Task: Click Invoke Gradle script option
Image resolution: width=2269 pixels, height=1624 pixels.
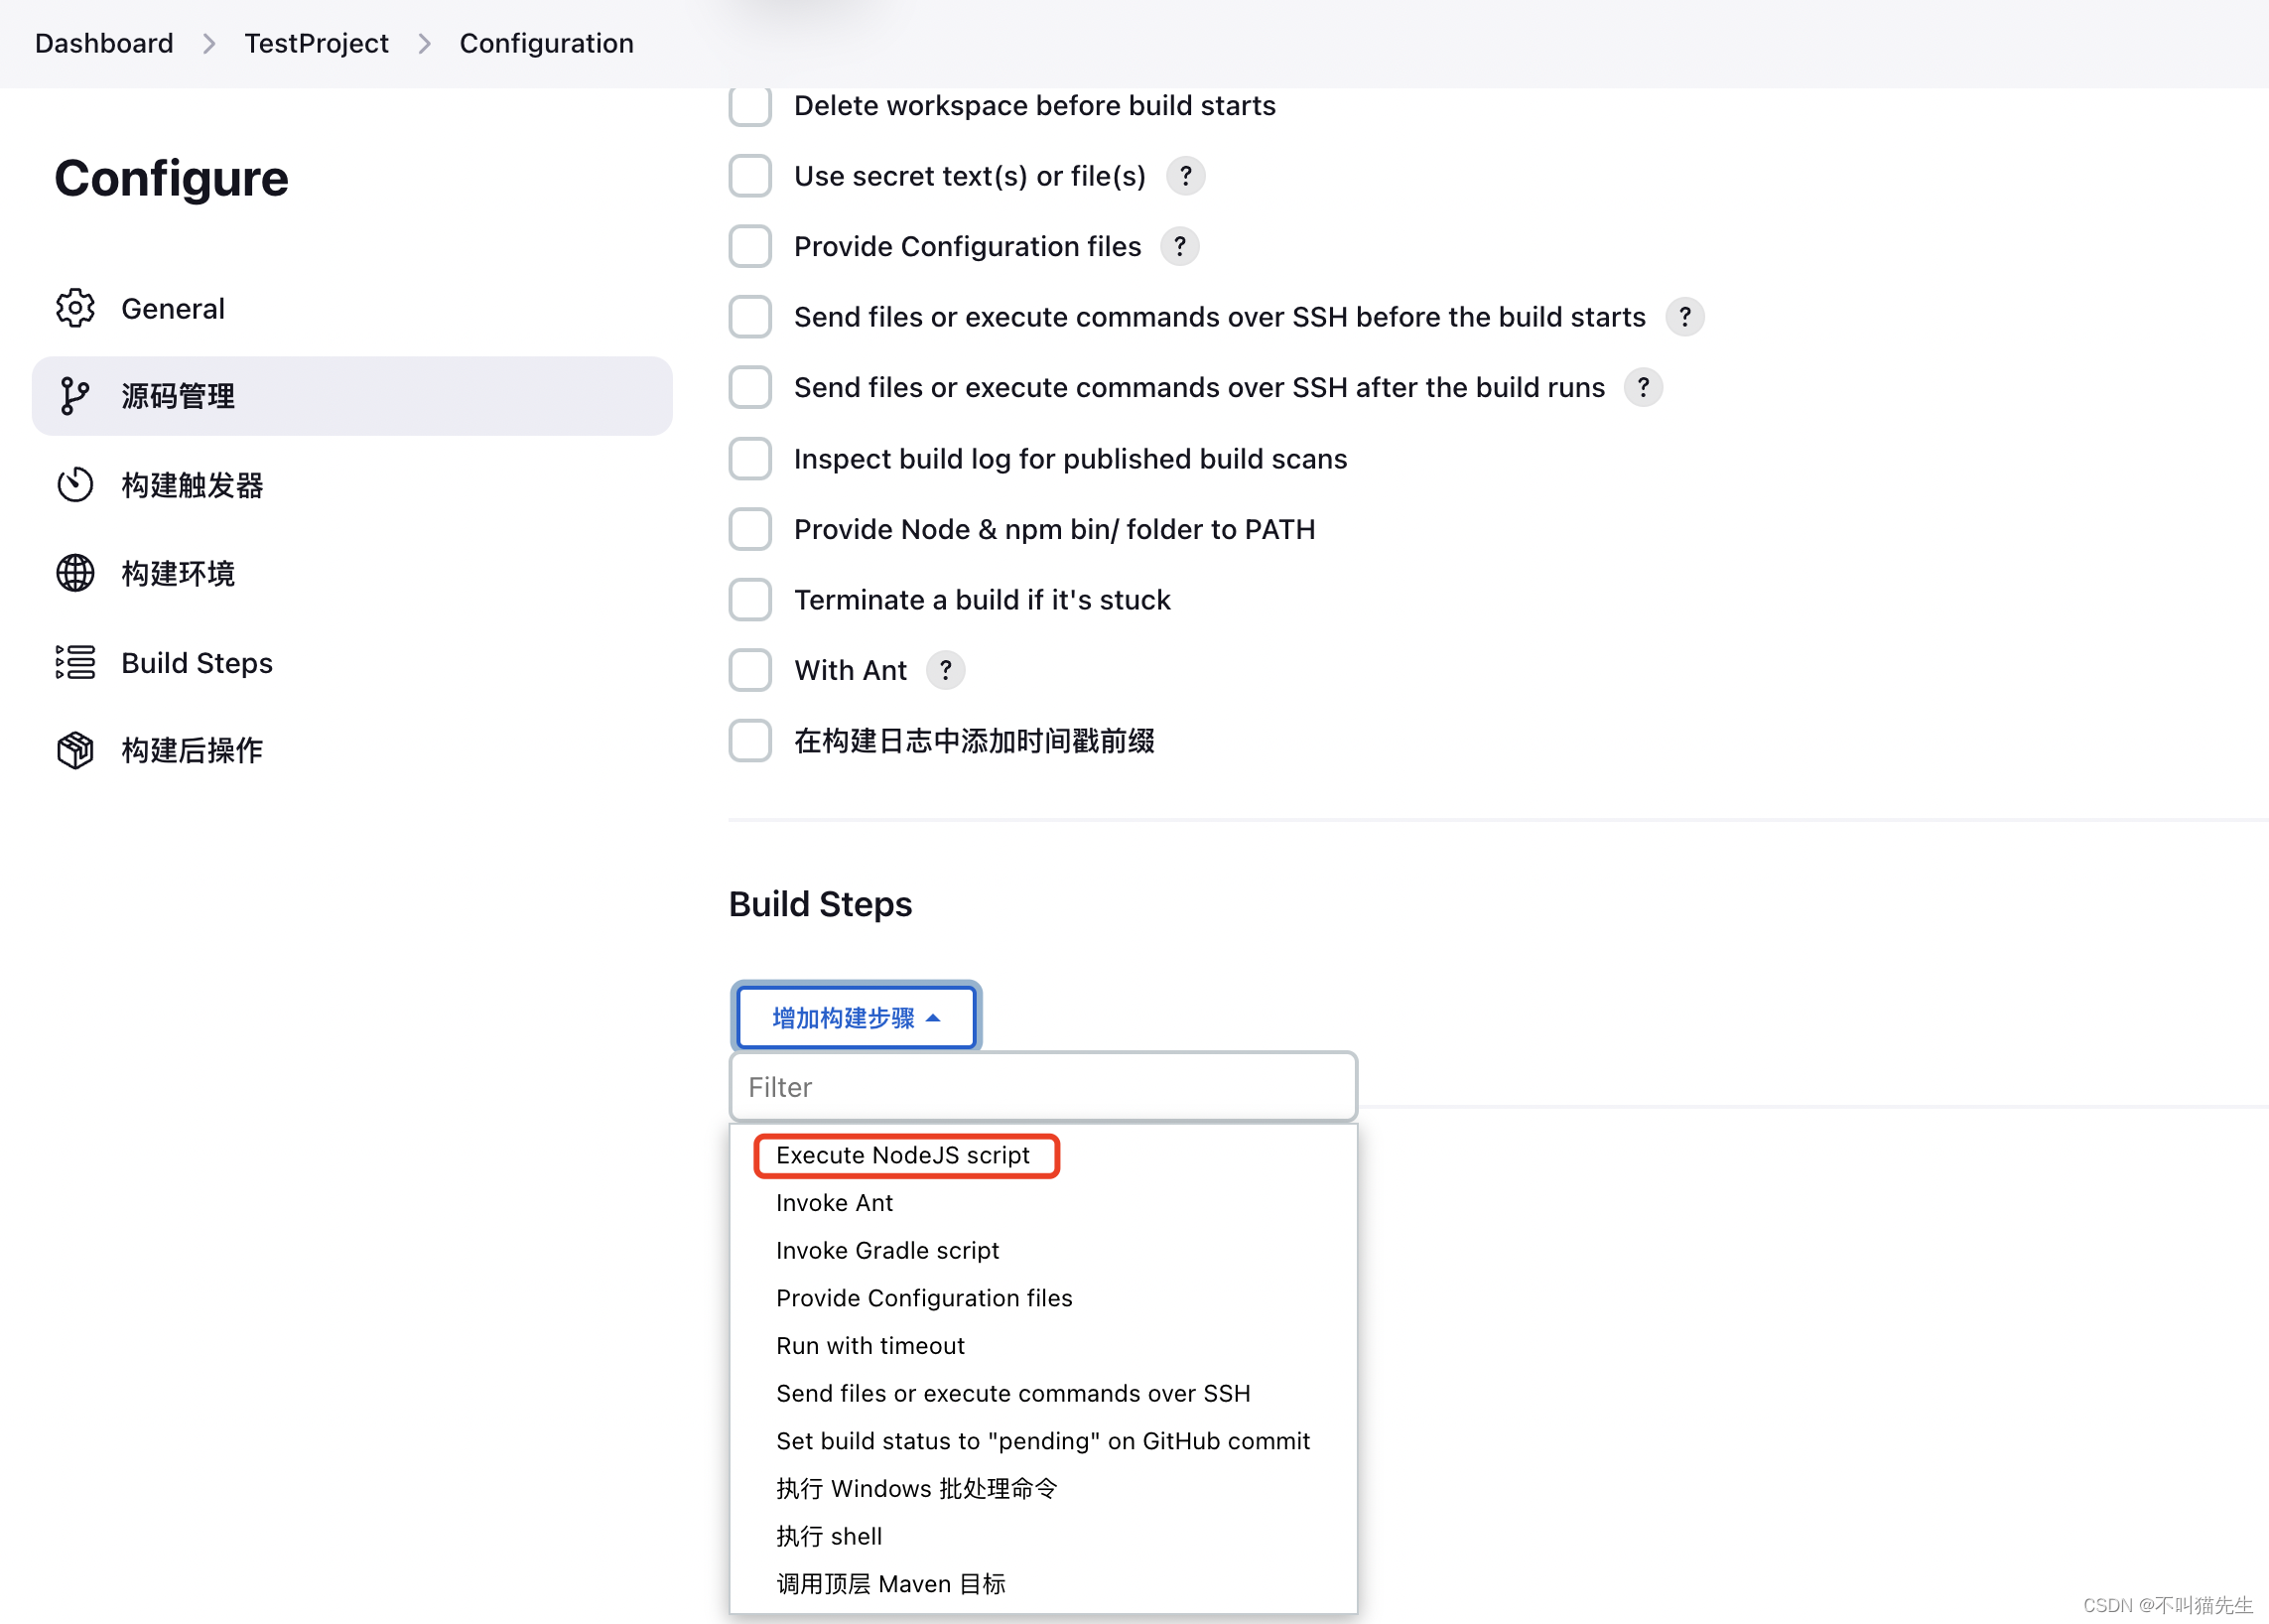Action: (885, 1250)
